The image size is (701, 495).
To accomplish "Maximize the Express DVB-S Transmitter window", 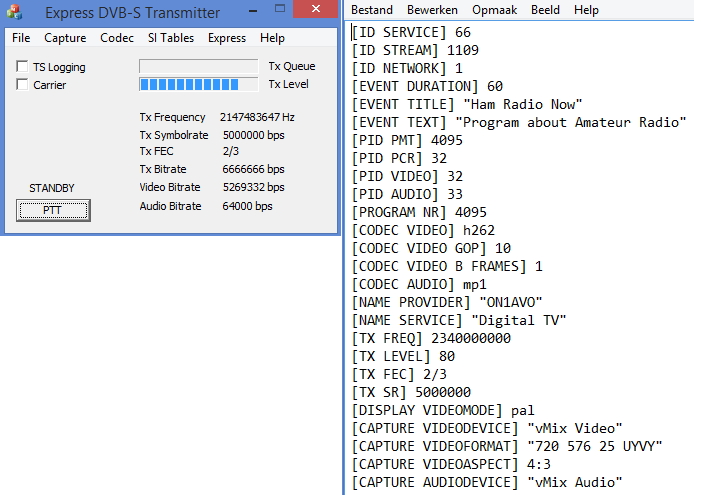I will coord(287,11).
